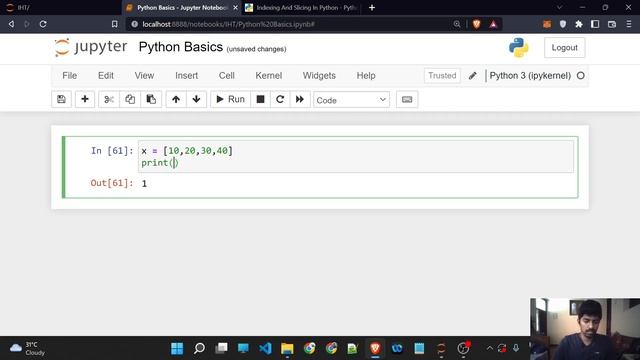Click the output value 1
The height and width of the screenshot is (360, 640).
[x=144, y=184]
